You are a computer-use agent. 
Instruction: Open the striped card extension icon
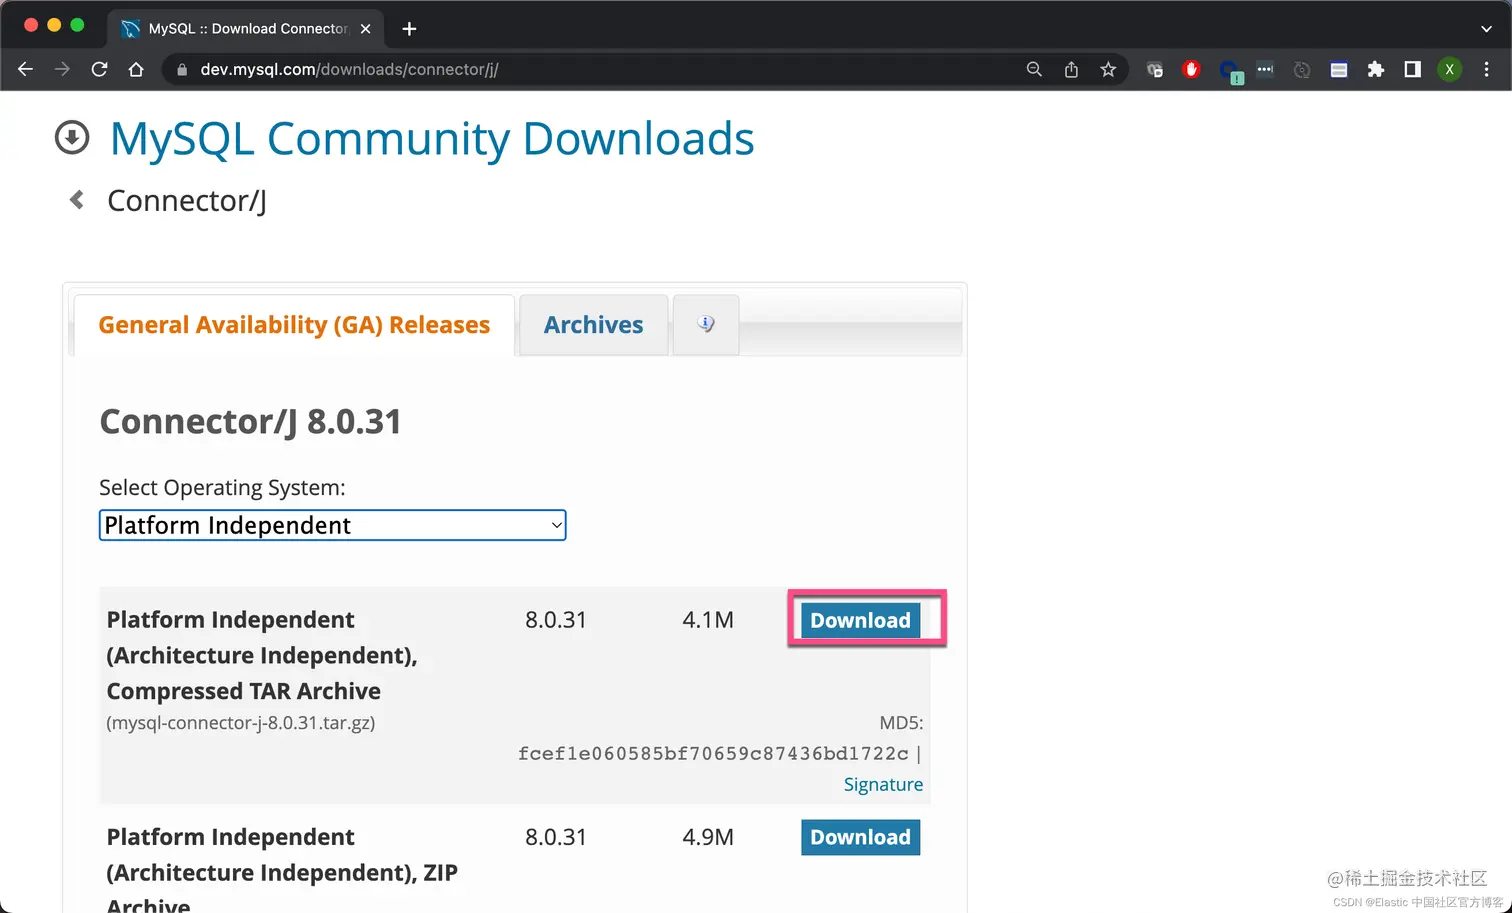coord(1339,69)
